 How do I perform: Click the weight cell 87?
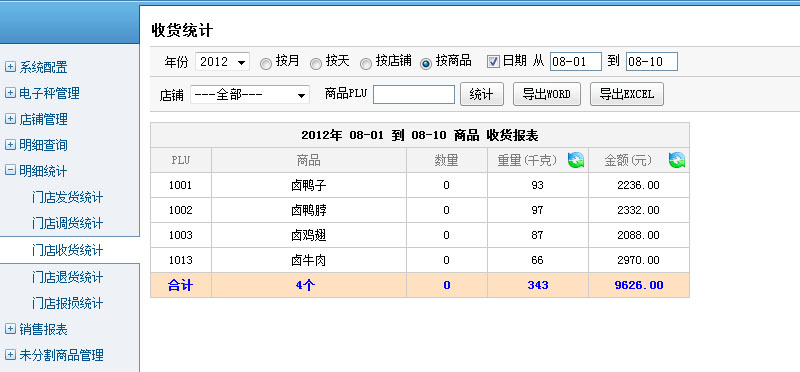(x=538, y=235)
